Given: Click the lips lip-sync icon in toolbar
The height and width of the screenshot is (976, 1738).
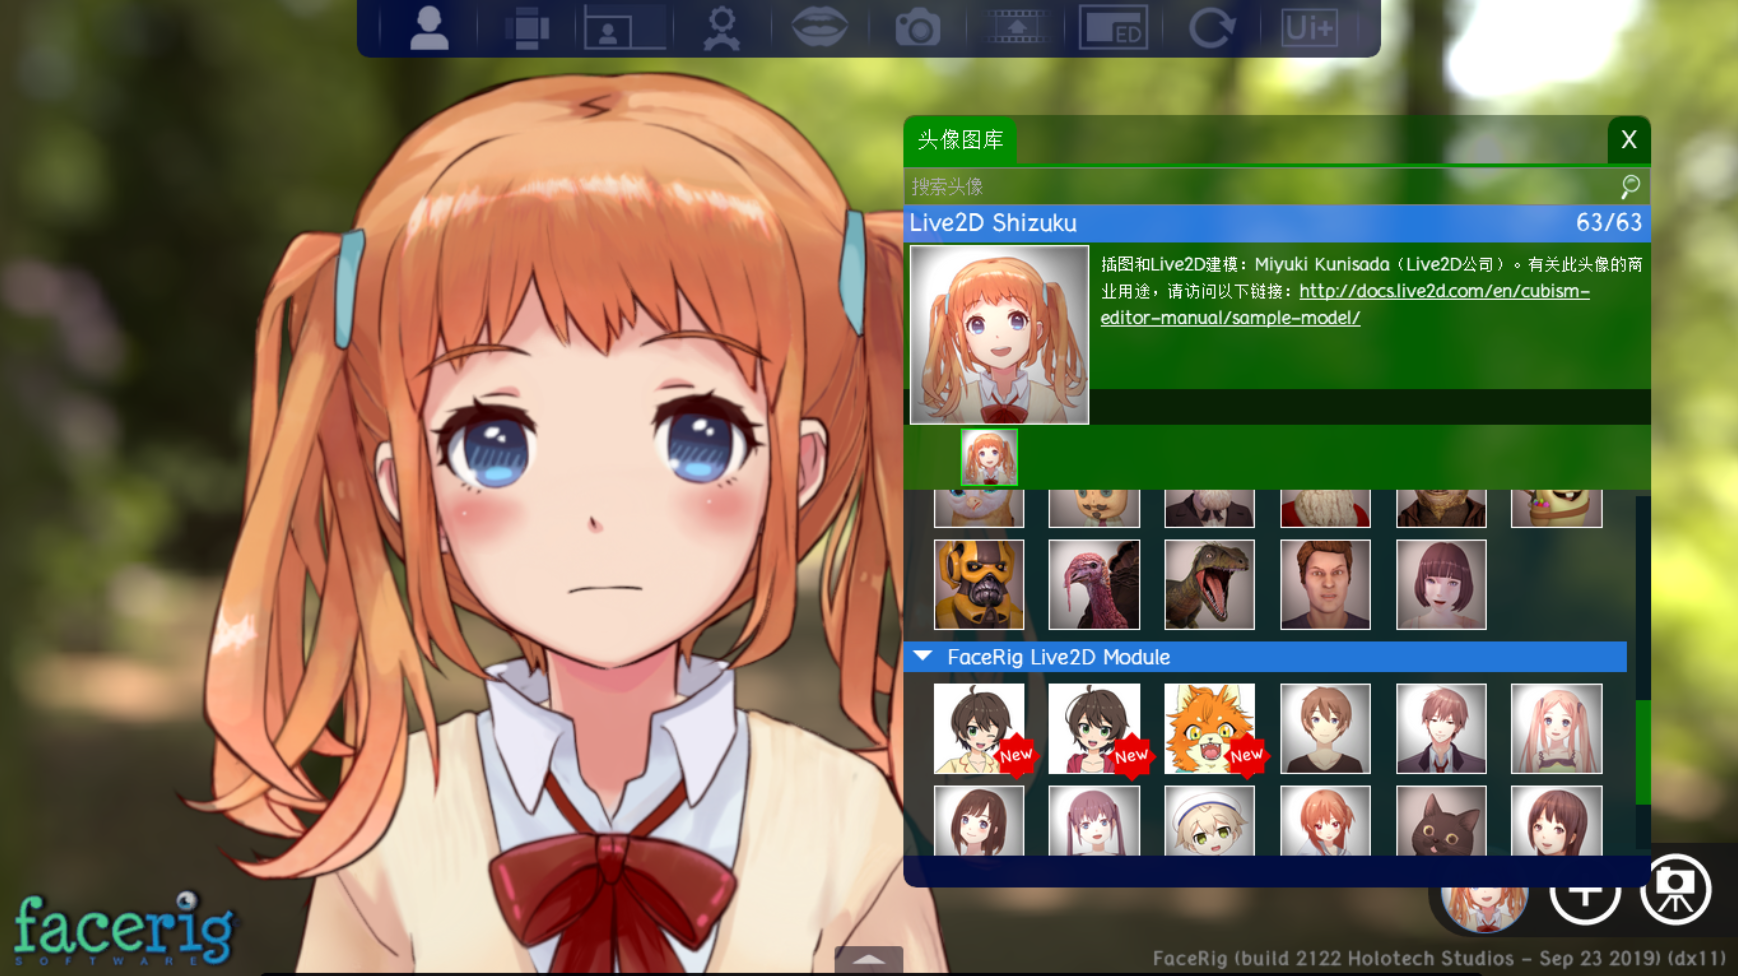Looking at the screenshot, I should pyautogui.click(x=819, y=28).
